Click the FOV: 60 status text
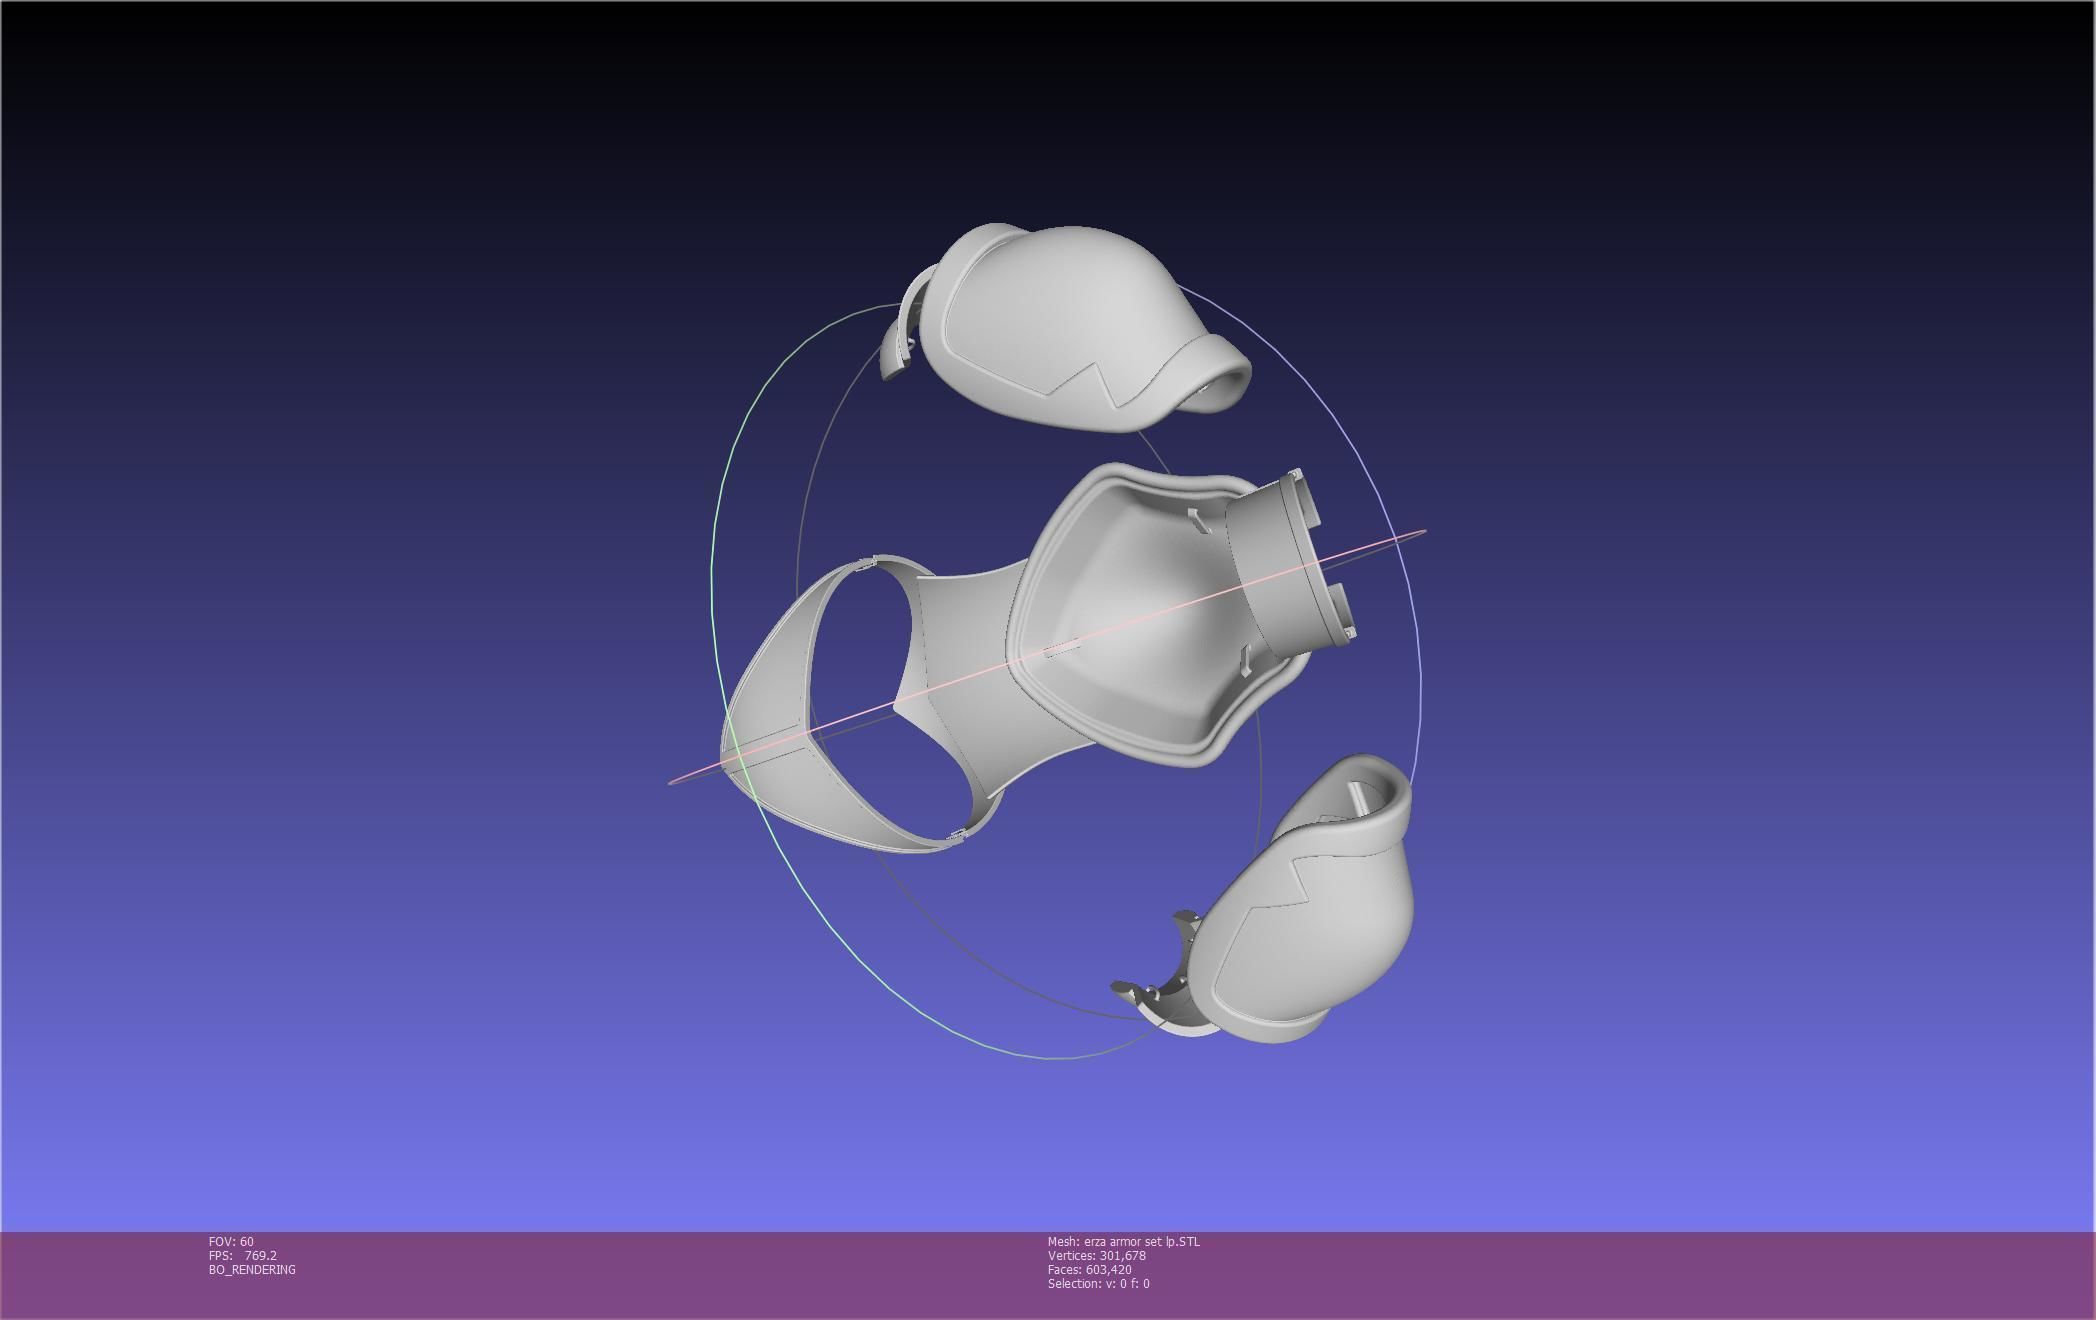The image size is (2096, 1320). pos(231,1242)
